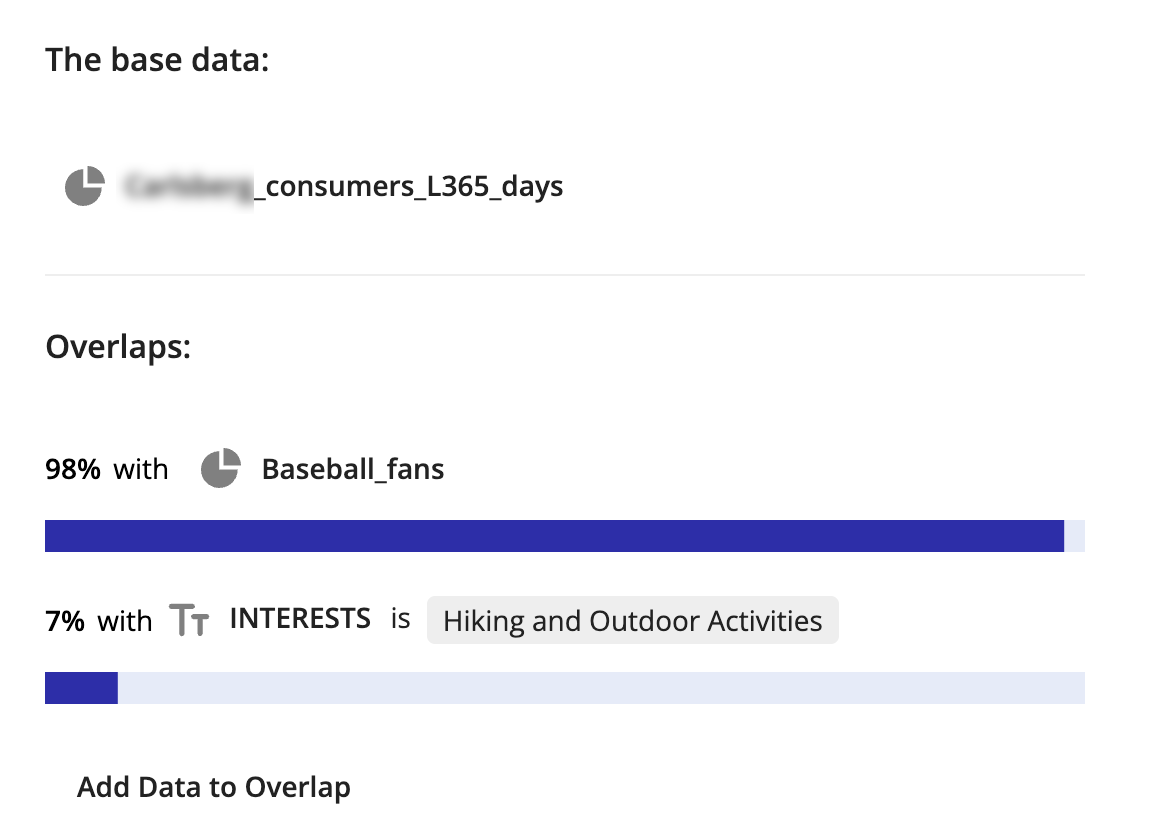This screenshot has width=1170, height=832.
Task: Select the INTERESTS attribute label
Action: click(x=300, y=619)
